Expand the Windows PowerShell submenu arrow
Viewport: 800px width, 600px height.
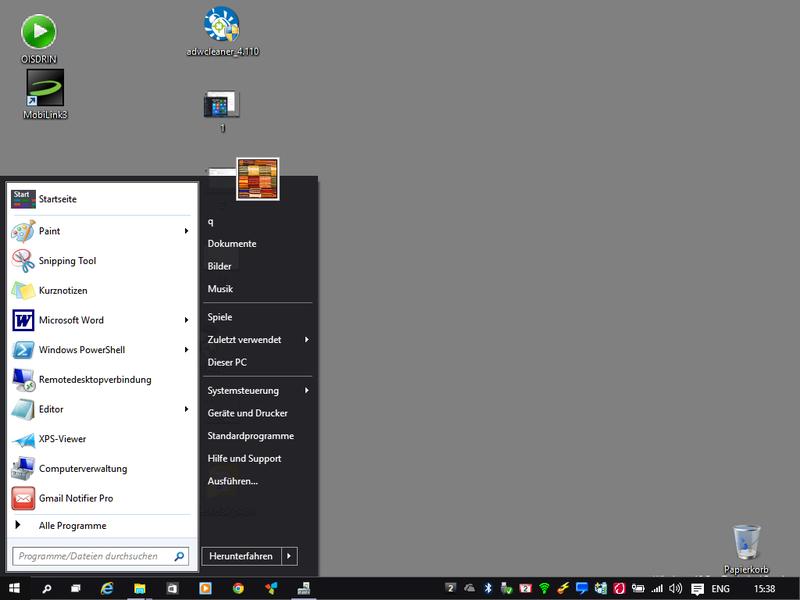pos(186,349)
